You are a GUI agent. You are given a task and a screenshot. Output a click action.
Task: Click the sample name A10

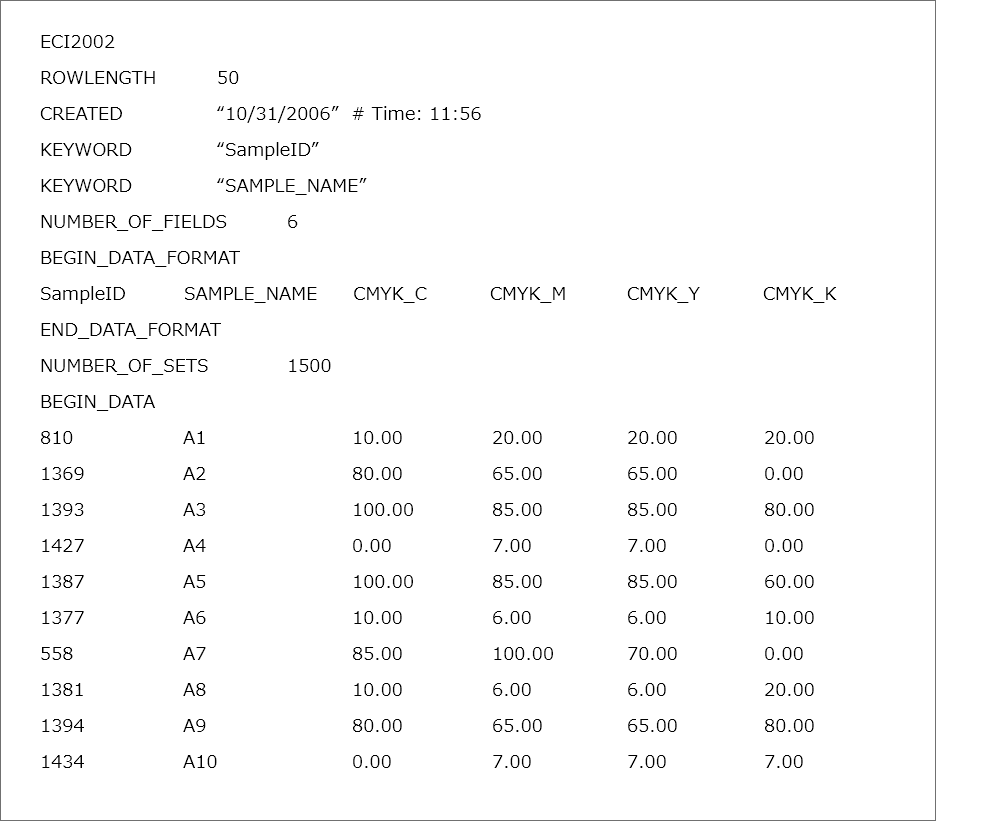click(199, 762)
